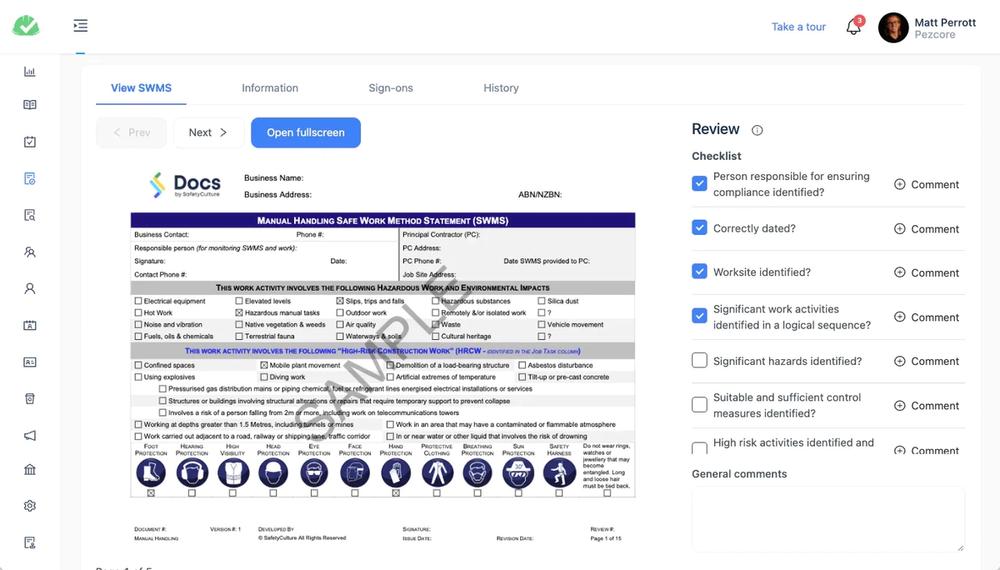Click the 'Checklist' heading text

pos(716,156)
